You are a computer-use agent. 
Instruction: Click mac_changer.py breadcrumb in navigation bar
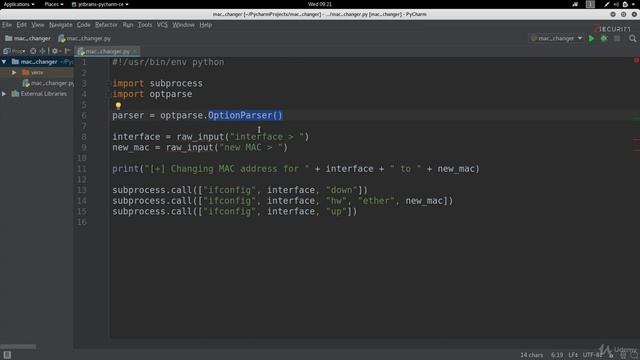84,38
